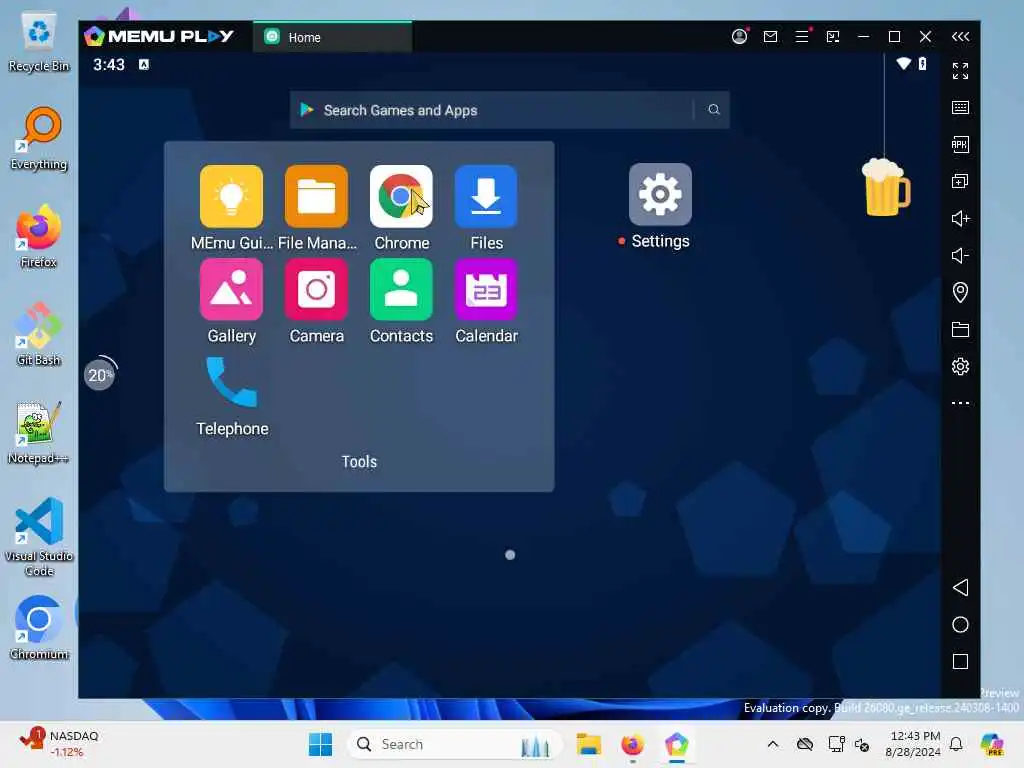The width and height of the screenshot is (1024, 768).
Task: Select the Everything desktop shortcut
Action: tap(39, 139)
